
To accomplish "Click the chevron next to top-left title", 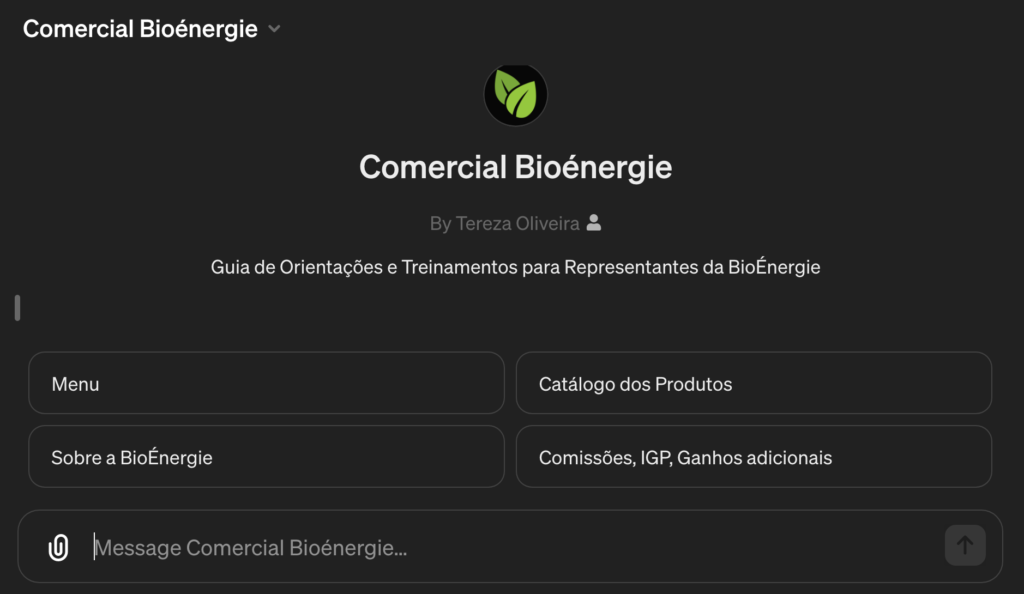I will (x=275, y=29).
